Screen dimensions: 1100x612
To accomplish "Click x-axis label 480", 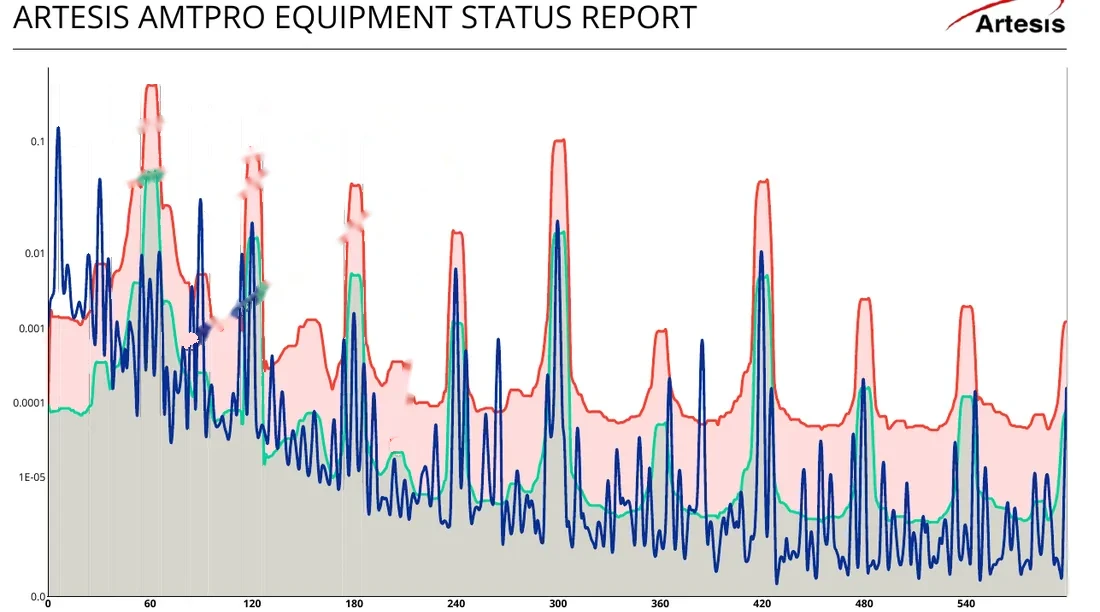I will point(864,604).
